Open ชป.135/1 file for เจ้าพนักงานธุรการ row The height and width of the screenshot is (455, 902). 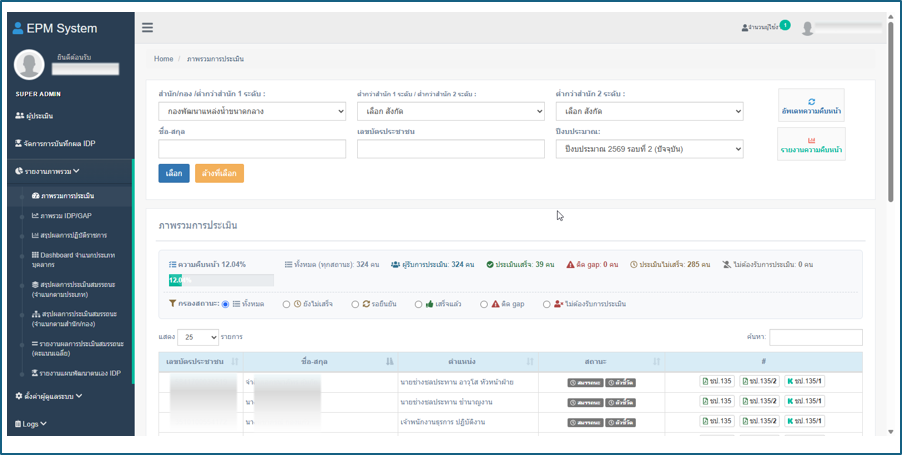[x=804, y=421]
